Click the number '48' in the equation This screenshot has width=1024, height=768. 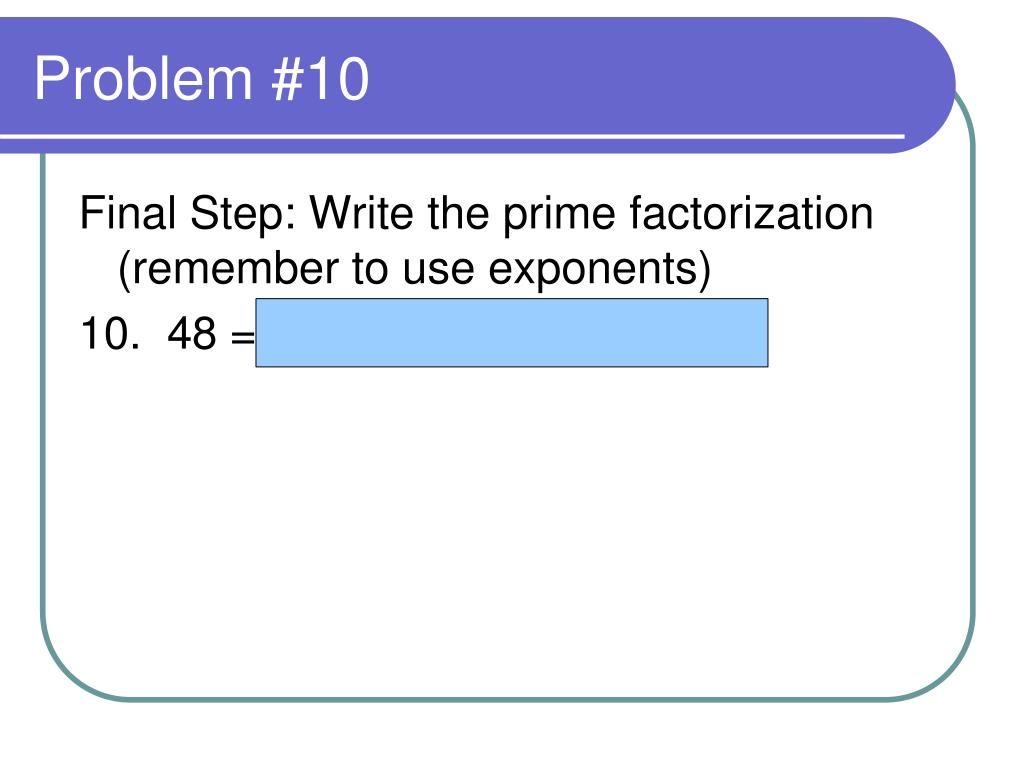[x=191, y=334]
